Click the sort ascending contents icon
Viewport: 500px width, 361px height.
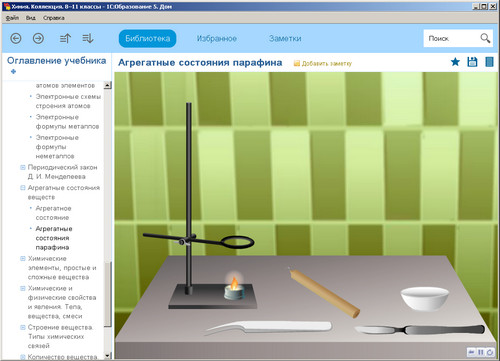65,39
